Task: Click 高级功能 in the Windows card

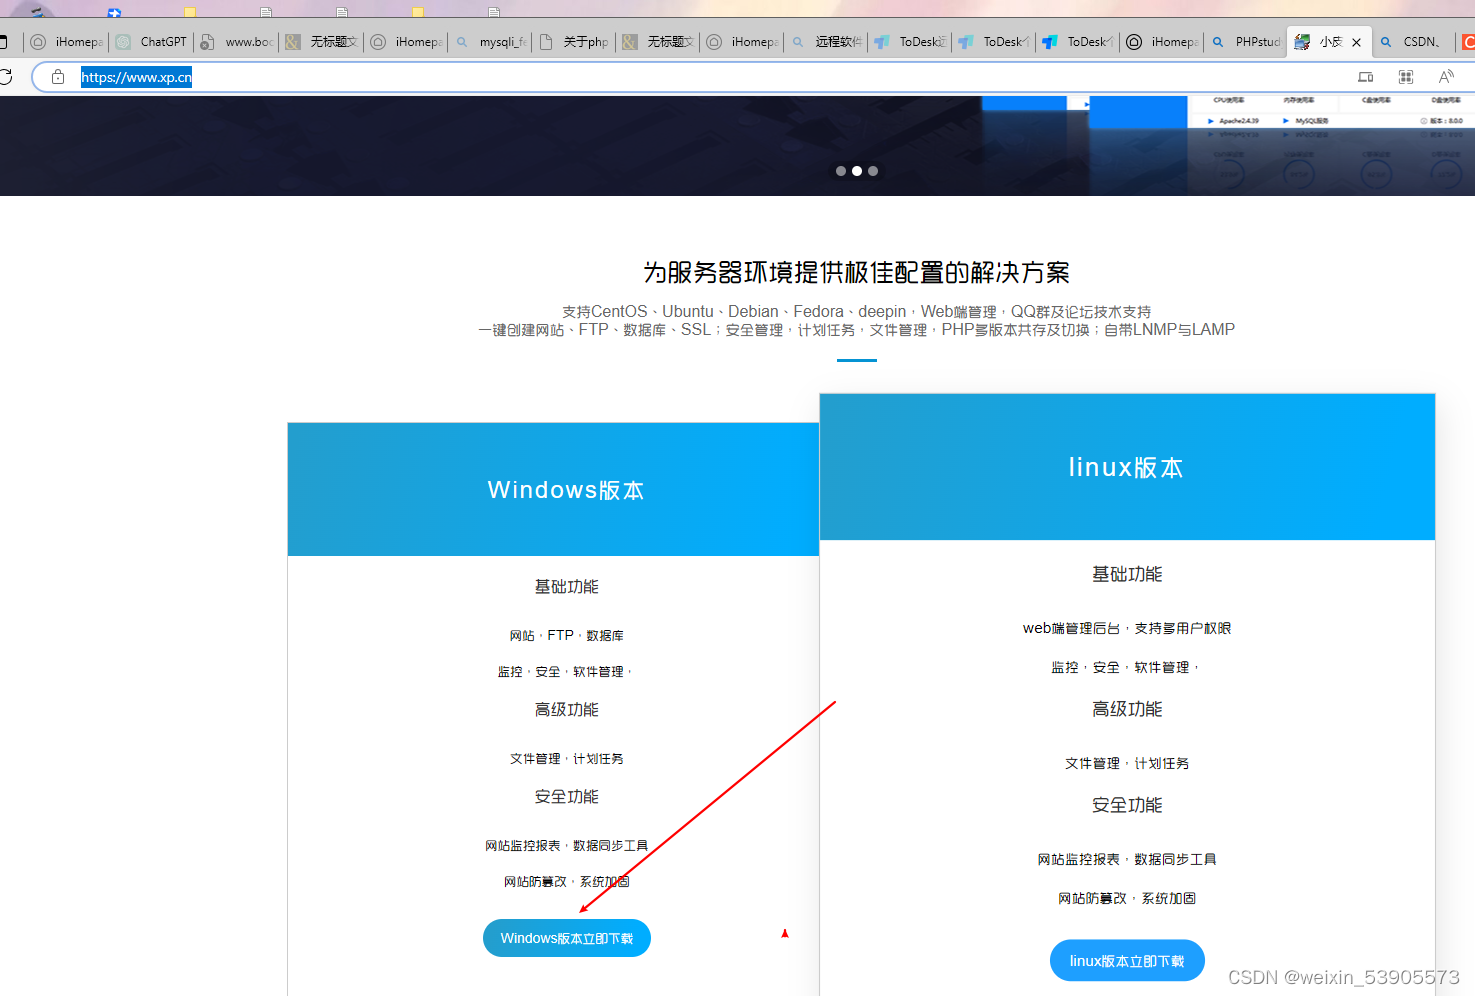Action: (x=567, y=710)
